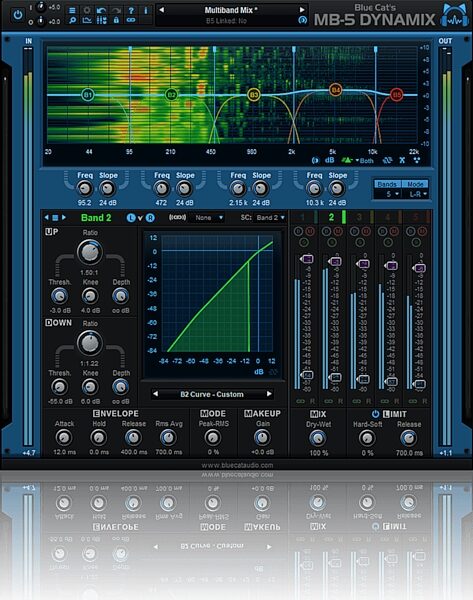Select next curve right of B2 Curve - Custom
Screen dimensions: 473x600
click(269, 394)
